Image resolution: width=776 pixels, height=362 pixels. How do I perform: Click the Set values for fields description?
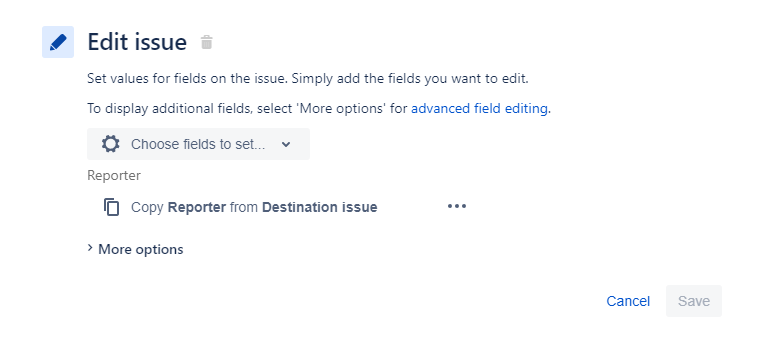tap(308, 79)
